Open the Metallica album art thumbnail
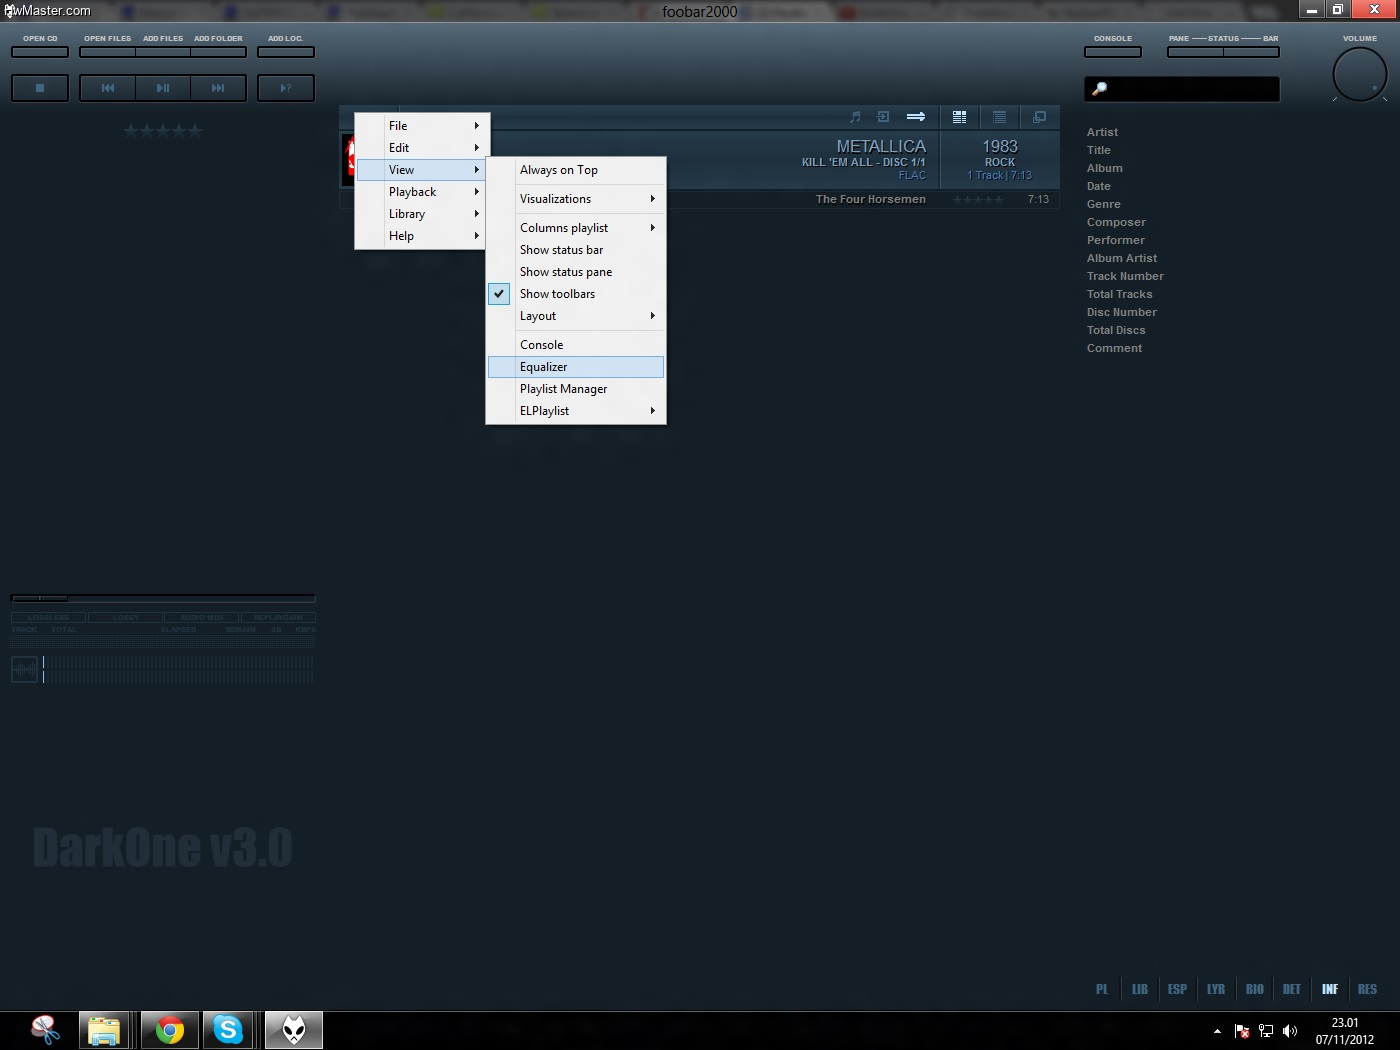 pyautogui.click(x=350, y=159)
